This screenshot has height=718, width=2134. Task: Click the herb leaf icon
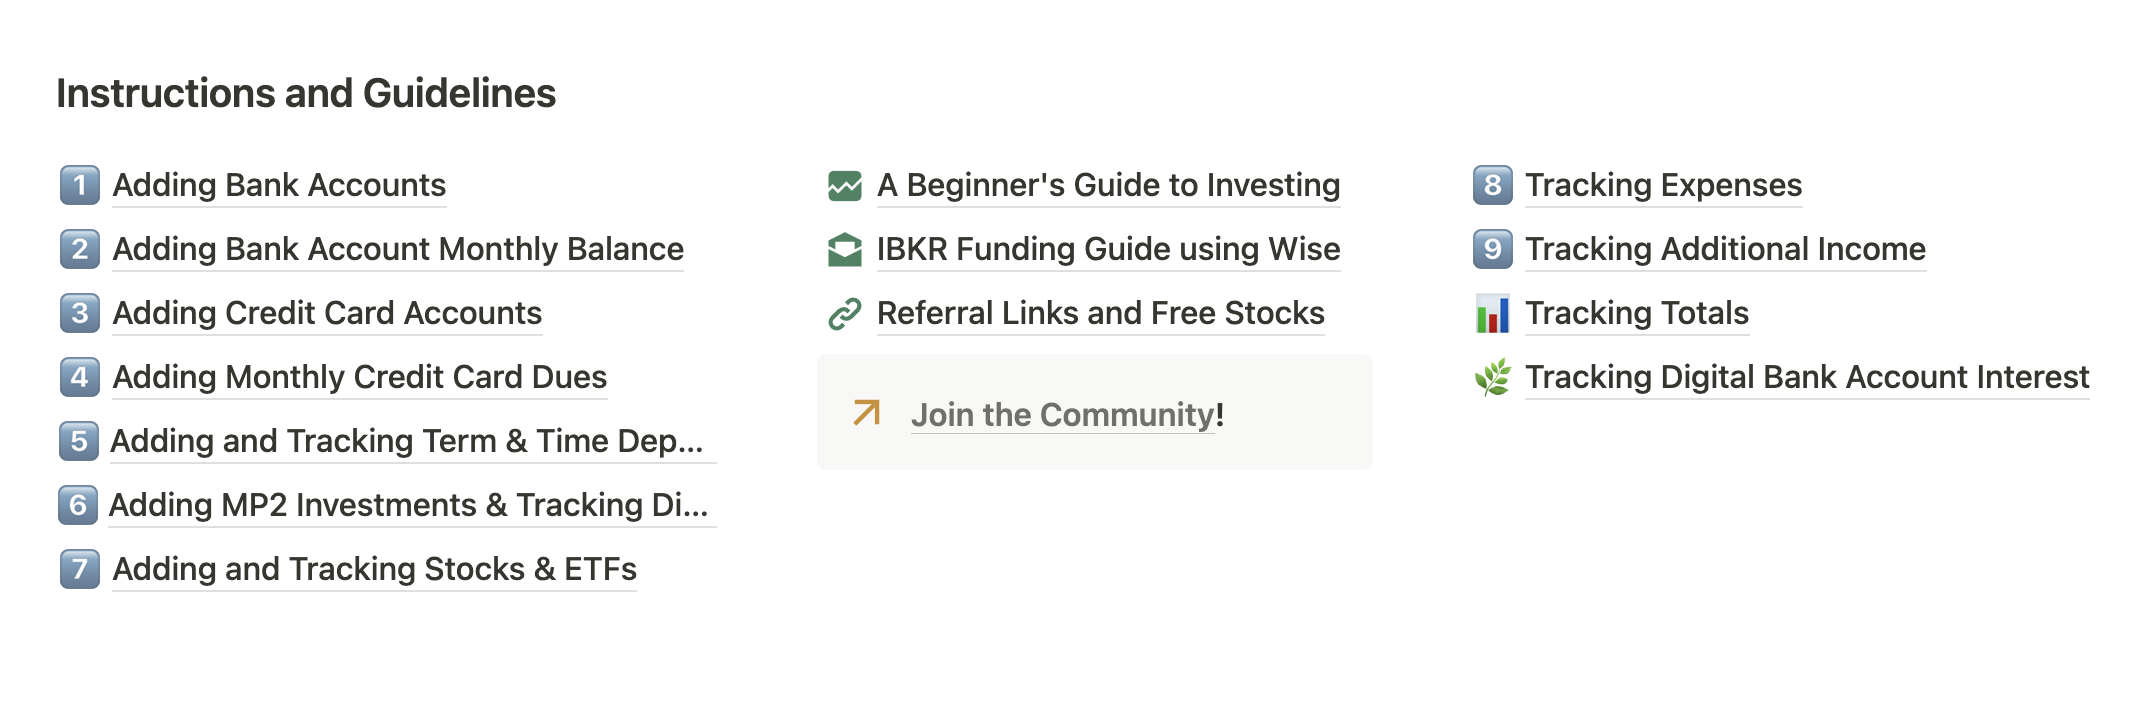tap(1493, 377)
